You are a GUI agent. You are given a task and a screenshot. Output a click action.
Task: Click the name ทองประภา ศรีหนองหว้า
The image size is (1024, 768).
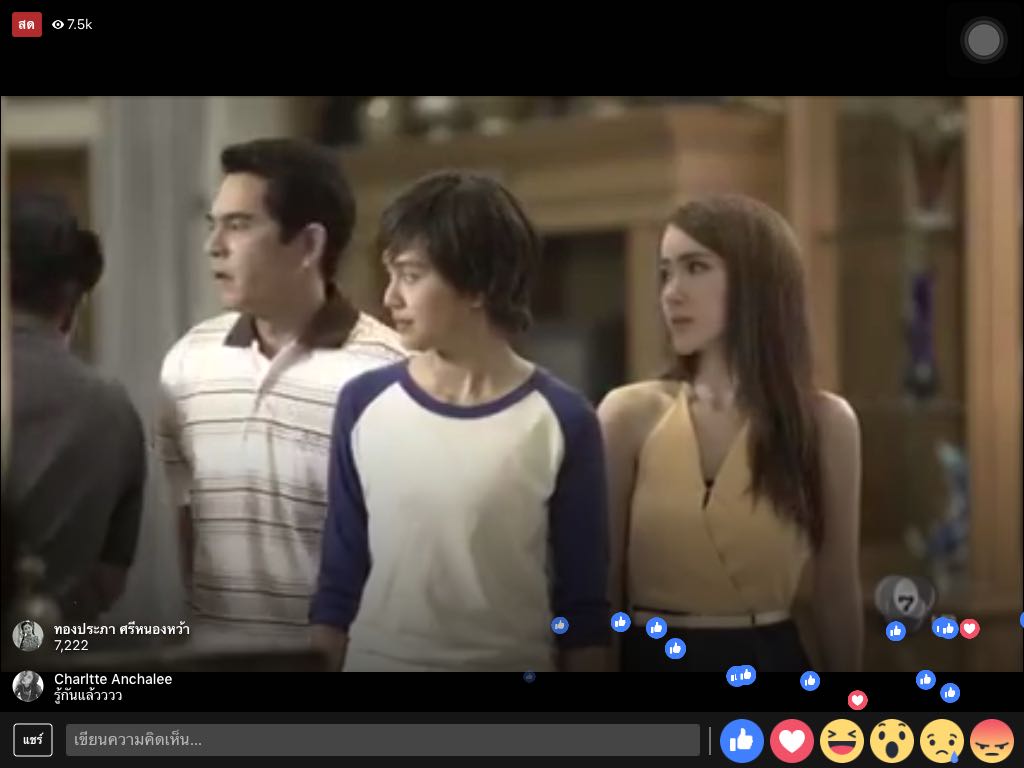(121, 629)
